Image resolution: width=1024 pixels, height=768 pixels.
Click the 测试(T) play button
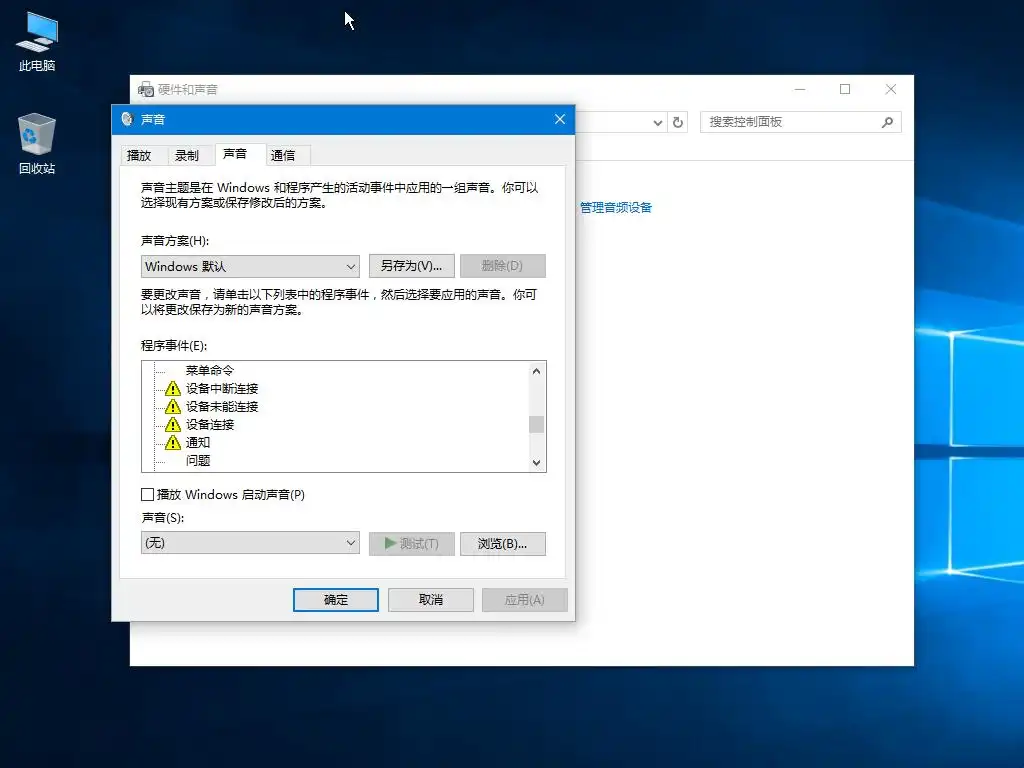point(411,543)
